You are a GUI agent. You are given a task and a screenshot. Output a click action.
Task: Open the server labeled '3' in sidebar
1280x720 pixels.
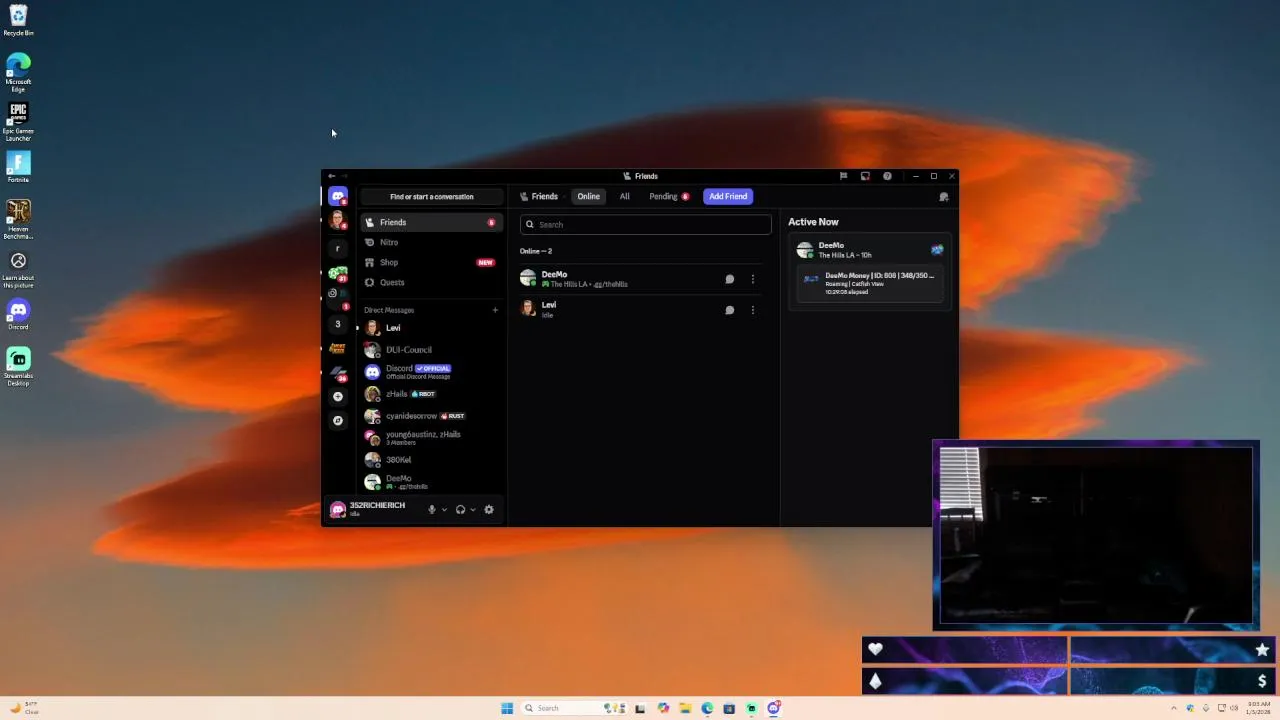pos(337,324)
